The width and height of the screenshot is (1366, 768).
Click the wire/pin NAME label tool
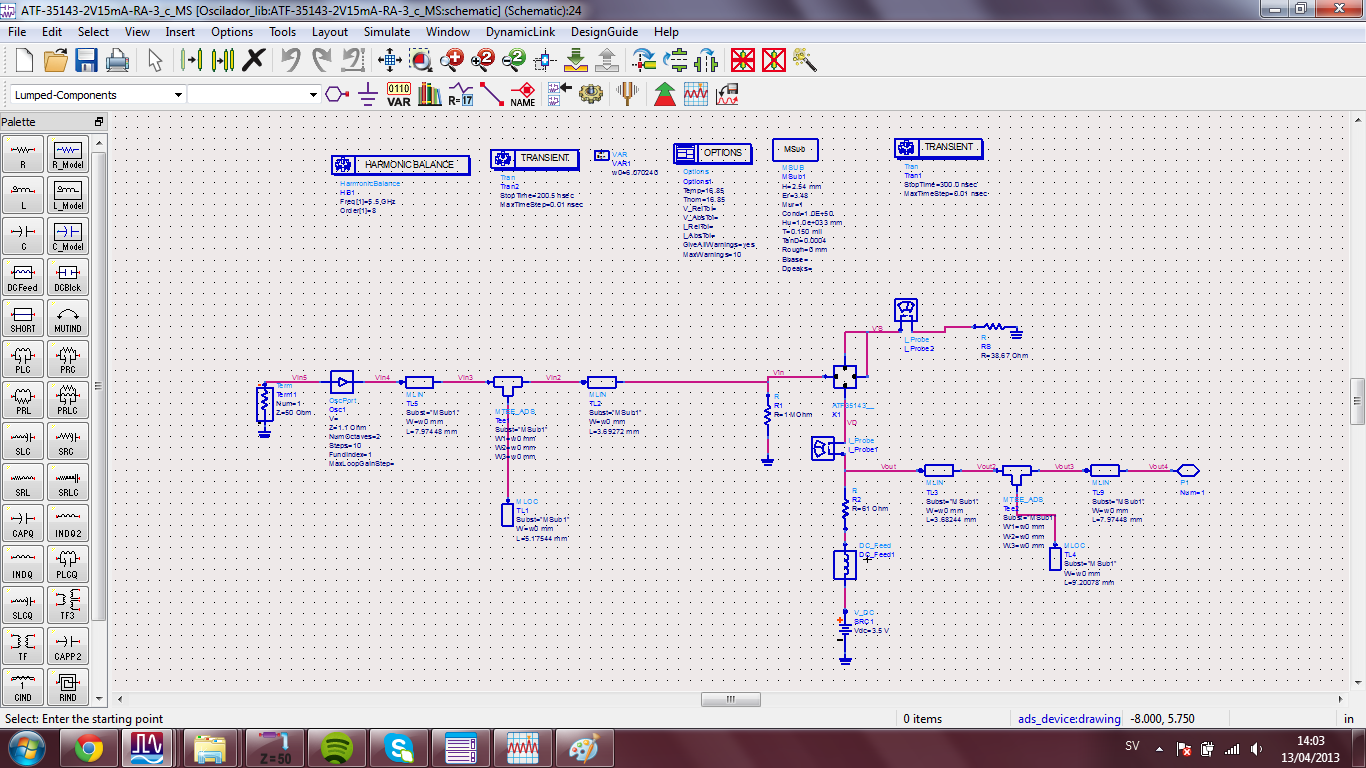[x=522, y=94]
